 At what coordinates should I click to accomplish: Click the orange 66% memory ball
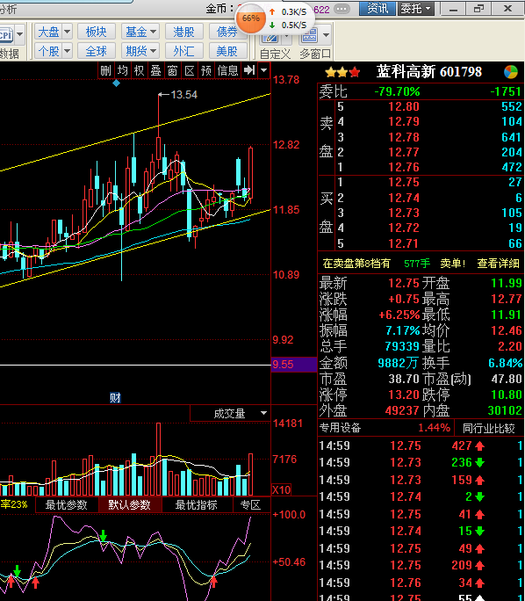251,18
